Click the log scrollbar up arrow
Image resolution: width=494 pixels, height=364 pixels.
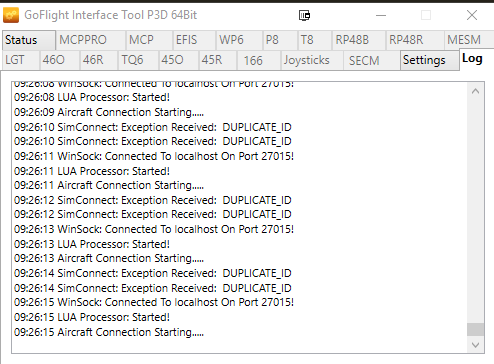click(x=476, y=91)
